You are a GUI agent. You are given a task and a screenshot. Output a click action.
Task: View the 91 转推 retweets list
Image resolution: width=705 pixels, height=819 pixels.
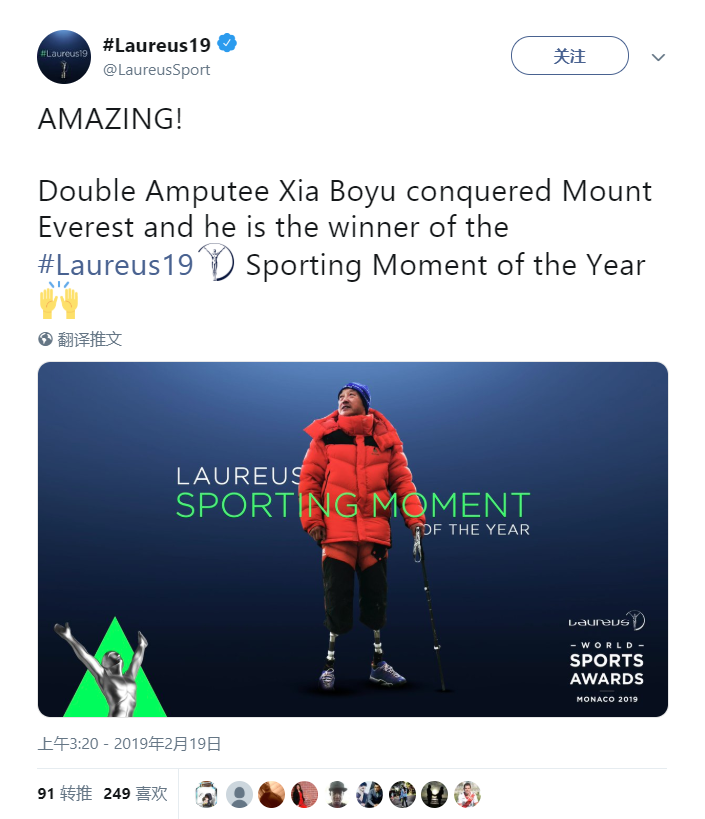coord(65,793)
